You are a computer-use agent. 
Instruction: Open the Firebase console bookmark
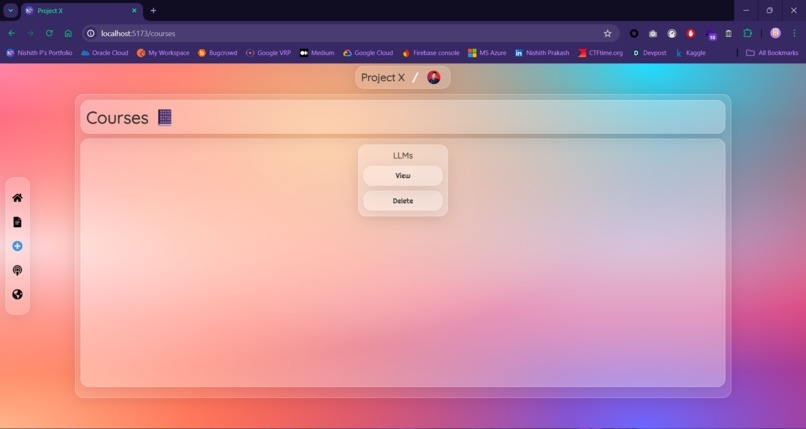431,53
